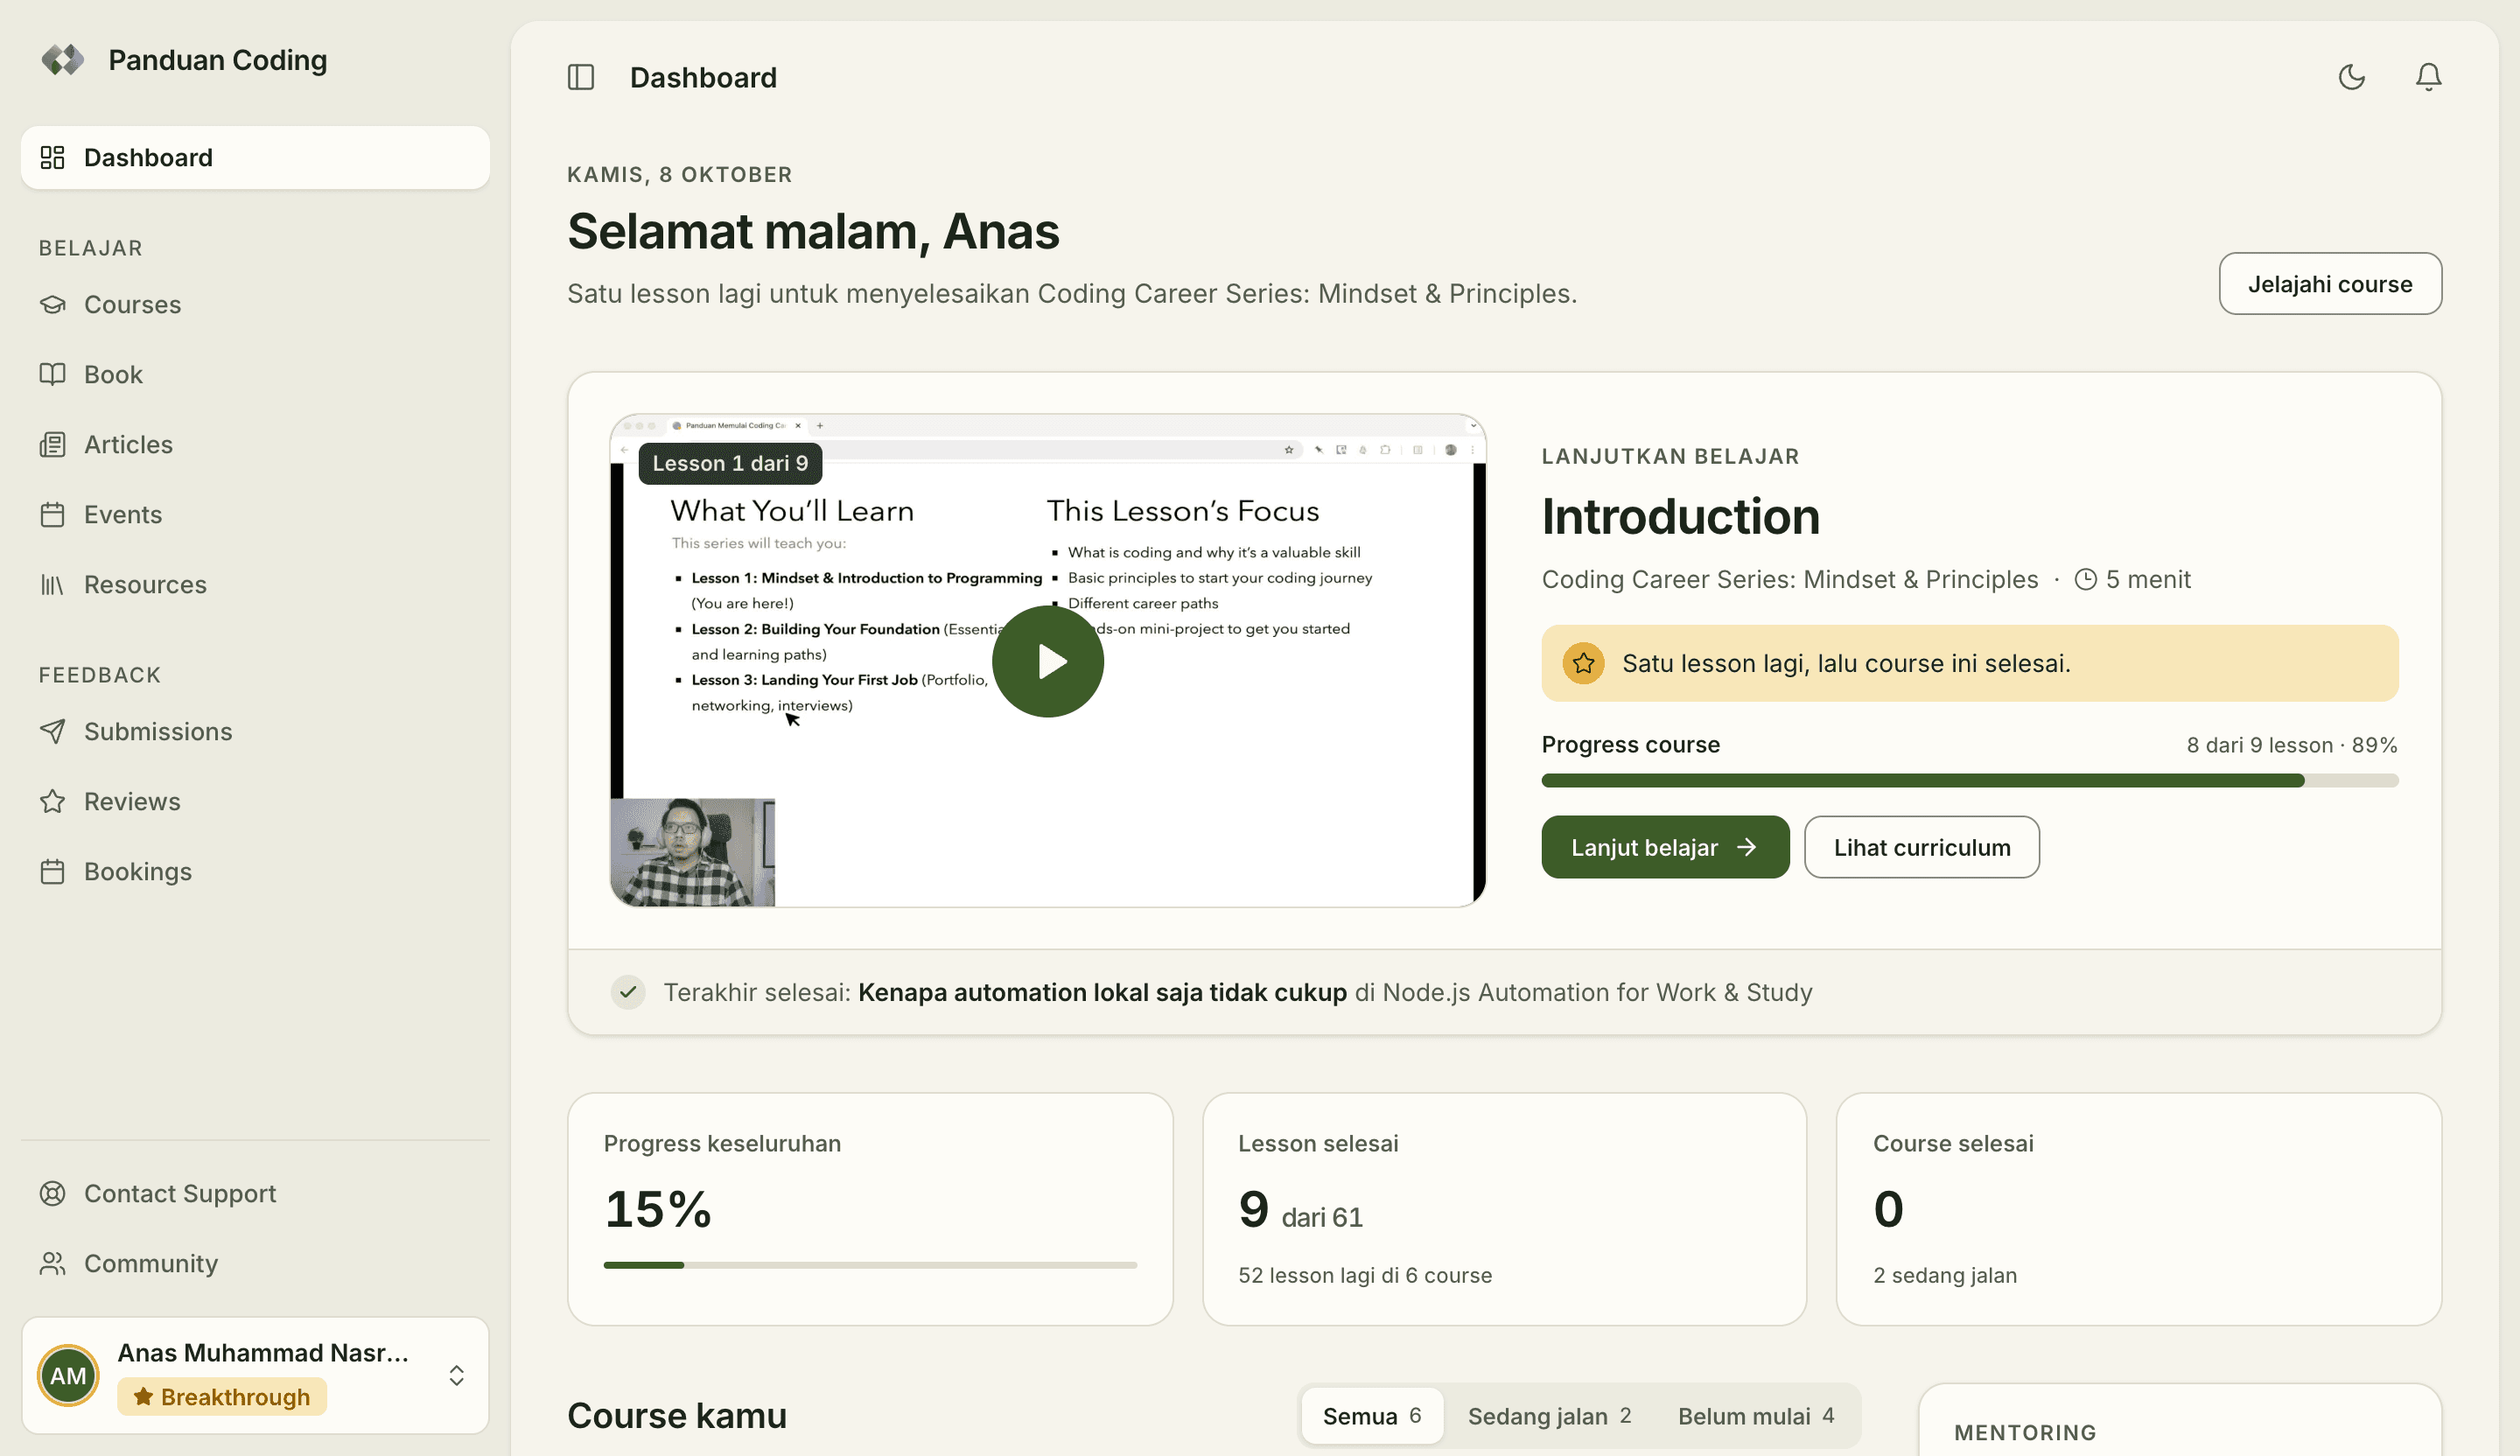Open Resources library

(255, 584)
